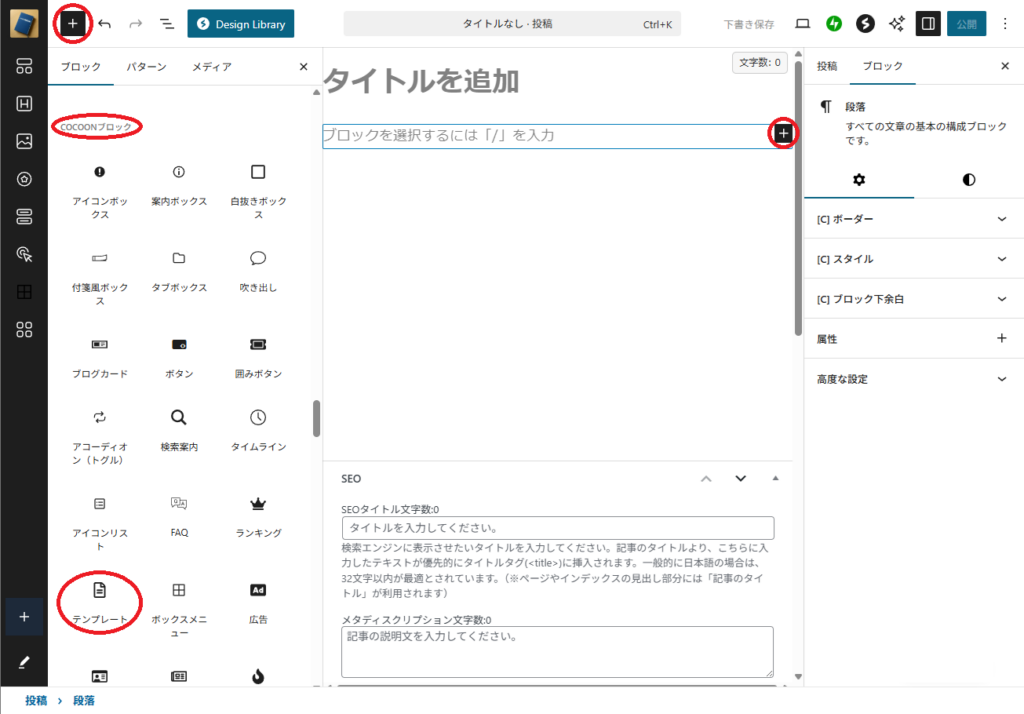Click the Jetpack icon in the toolbar
The image size is (1024, 714).
(x=835, y=23)
